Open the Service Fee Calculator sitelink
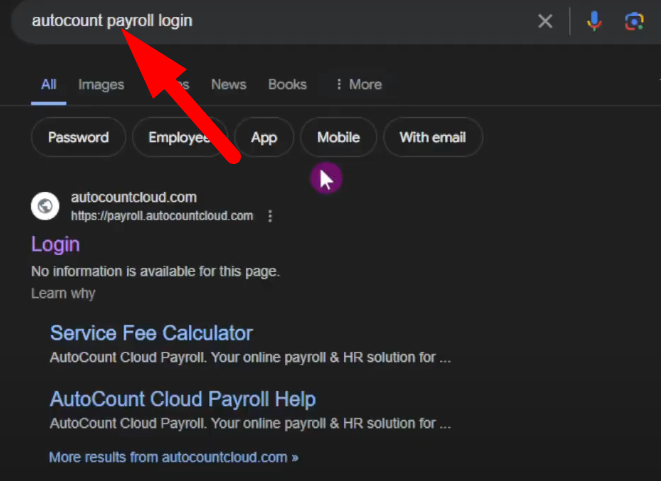Image resolution: width=661 pixels, height=481 pixels. click(x=151, y=333)
